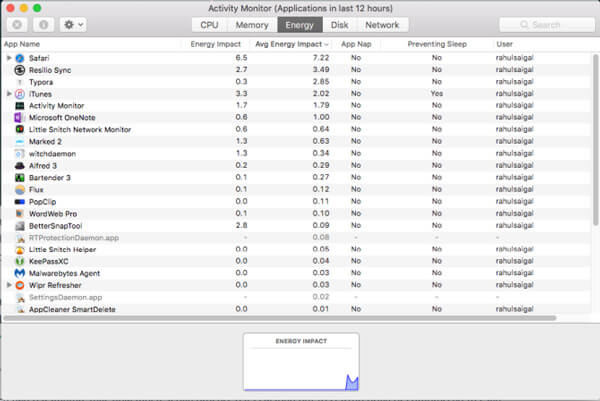Click the Malwarebytes Agent icon

[x=20, y=273]
